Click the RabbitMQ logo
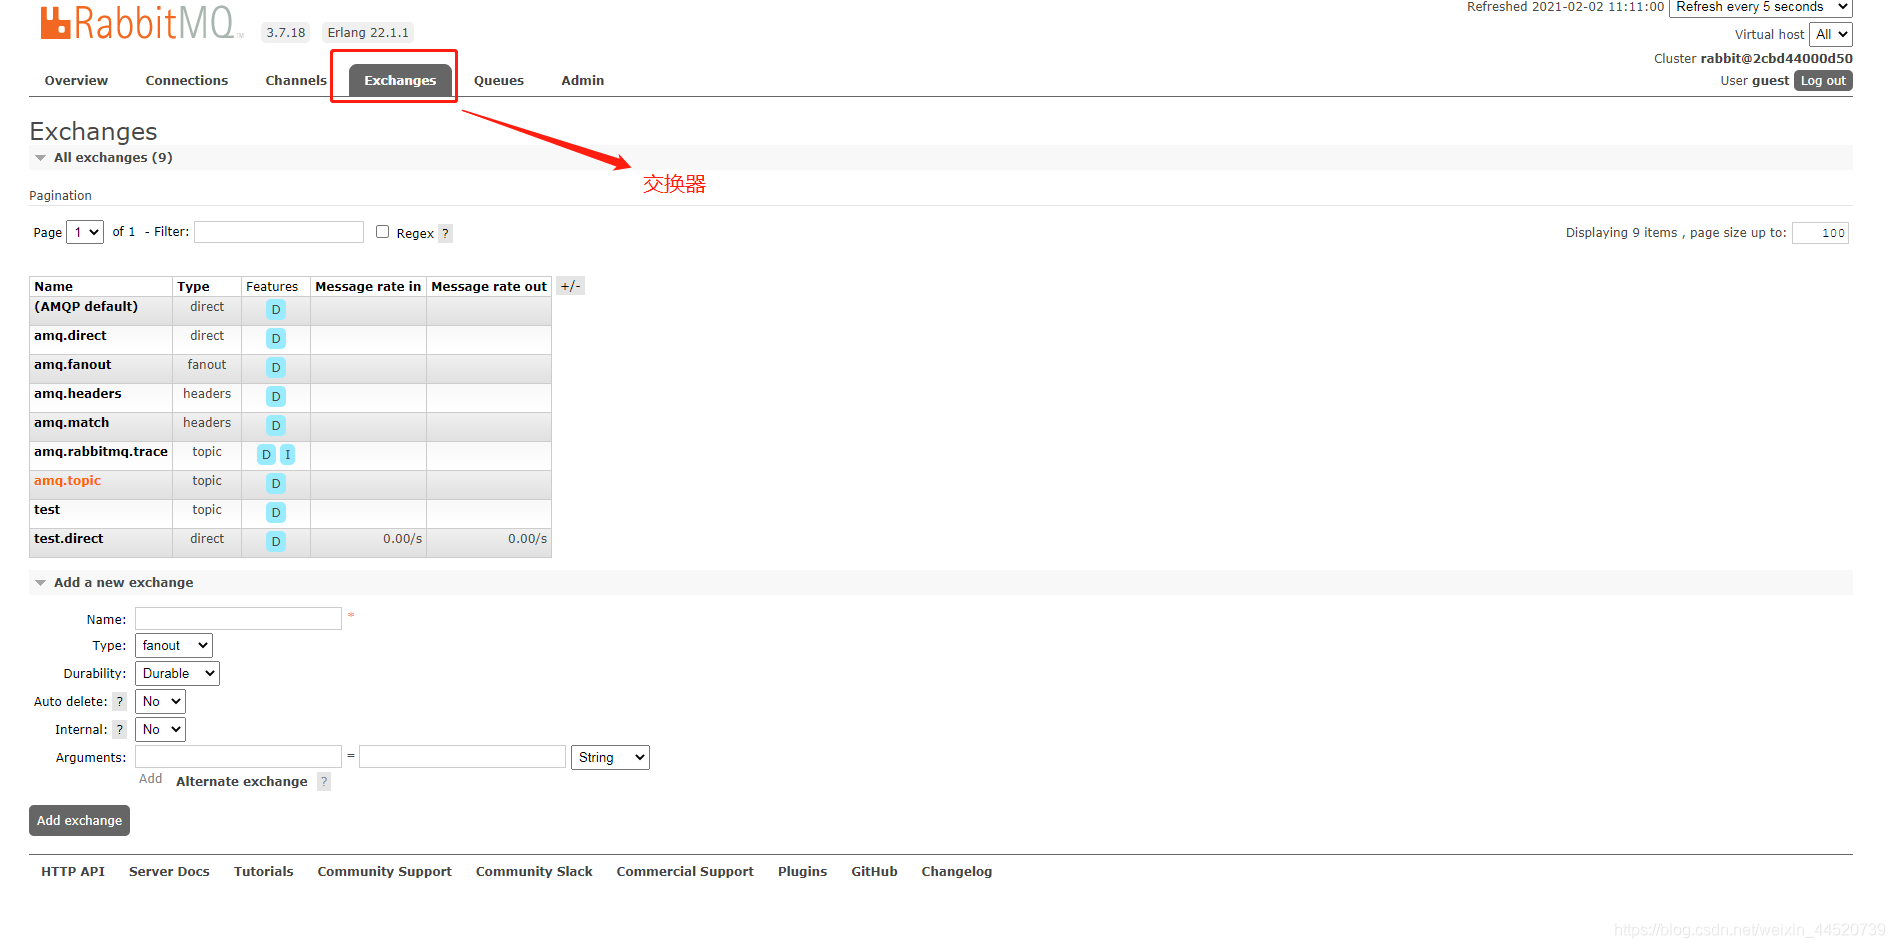1895x948 pixels. (140, 23)
